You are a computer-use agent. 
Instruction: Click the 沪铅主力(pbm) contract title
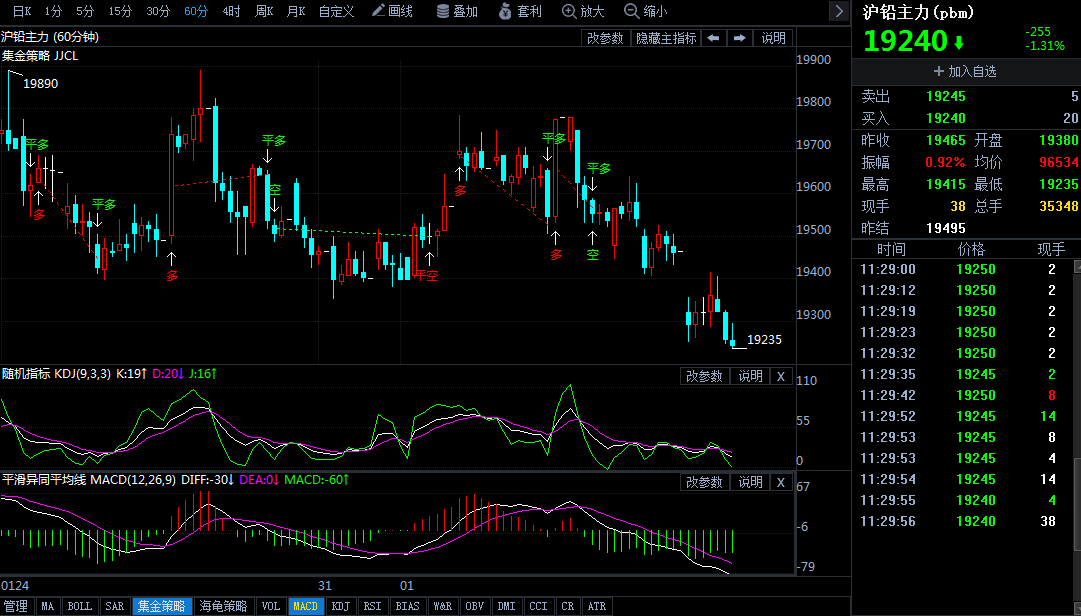tap(918, 12)
